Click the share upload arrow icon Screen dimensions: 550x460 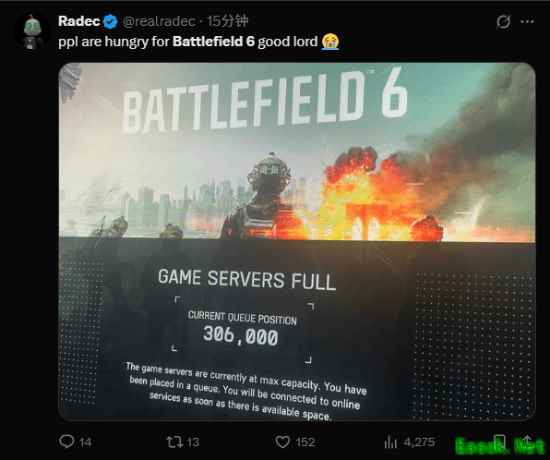point(527,442)
